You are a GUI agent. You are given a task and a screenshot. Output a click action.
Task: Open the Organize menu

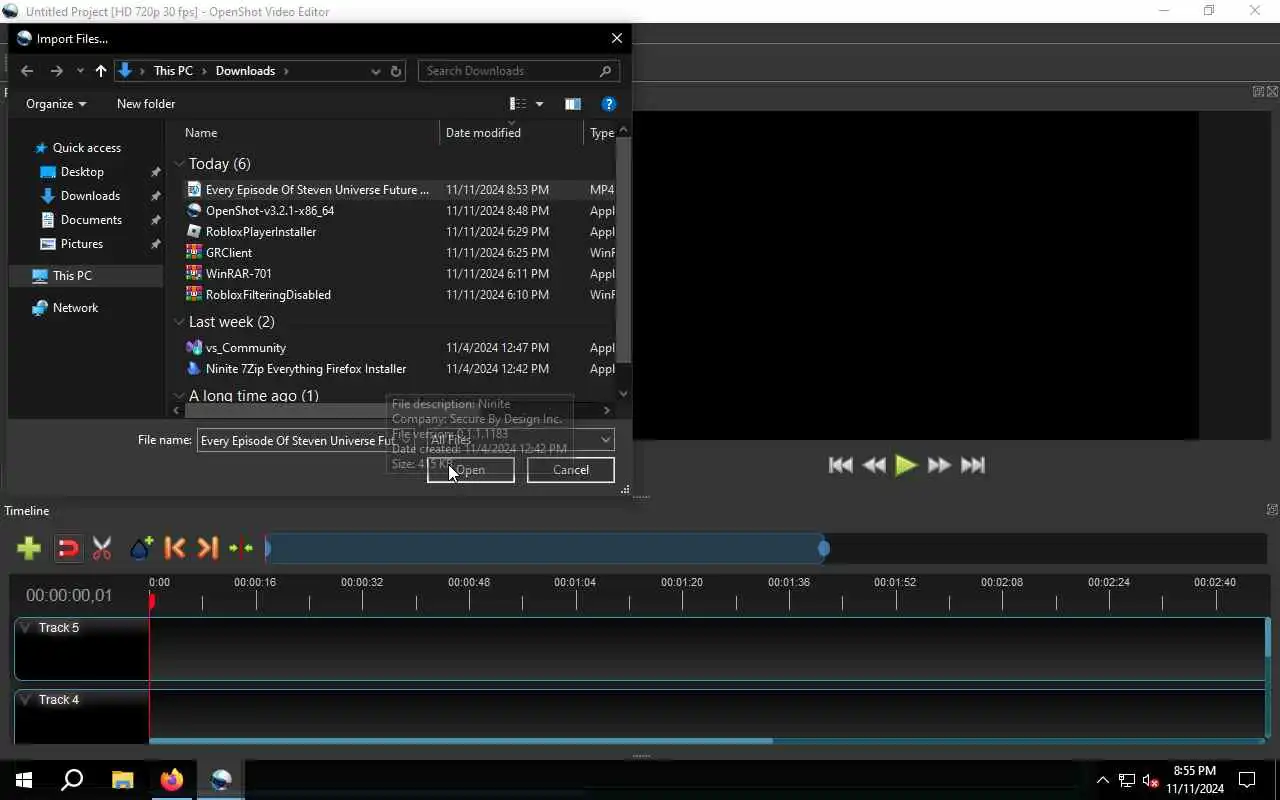click(x=56, y=104)
